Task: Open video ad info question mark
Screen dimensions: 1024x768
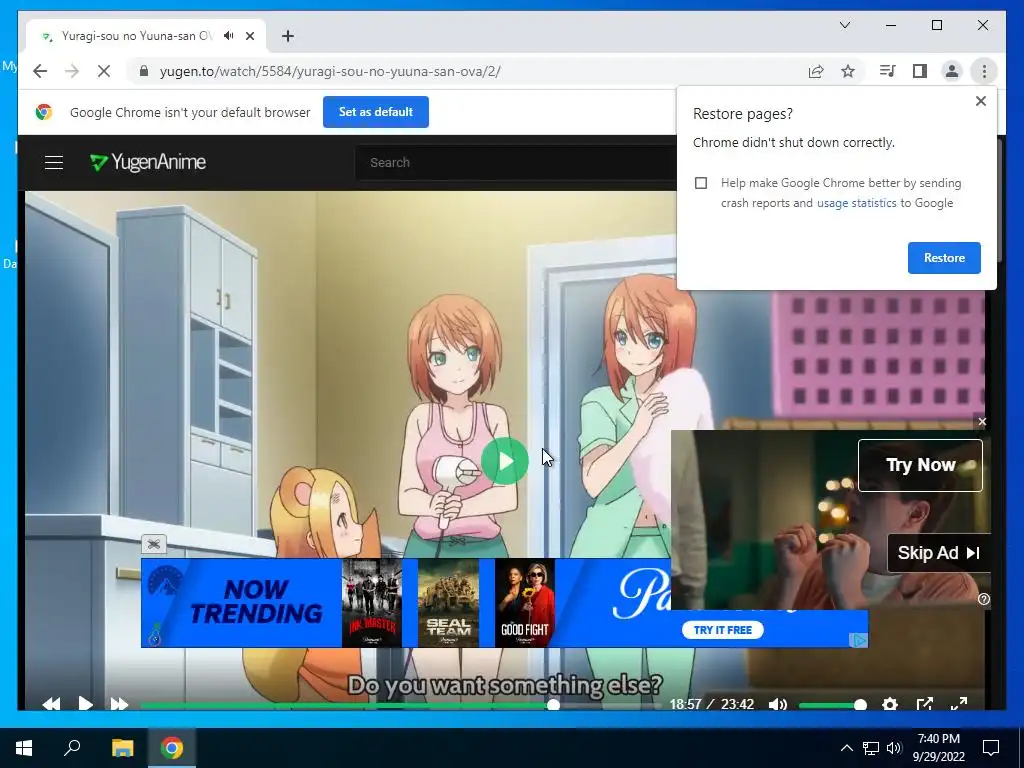Action: (984, 599)
